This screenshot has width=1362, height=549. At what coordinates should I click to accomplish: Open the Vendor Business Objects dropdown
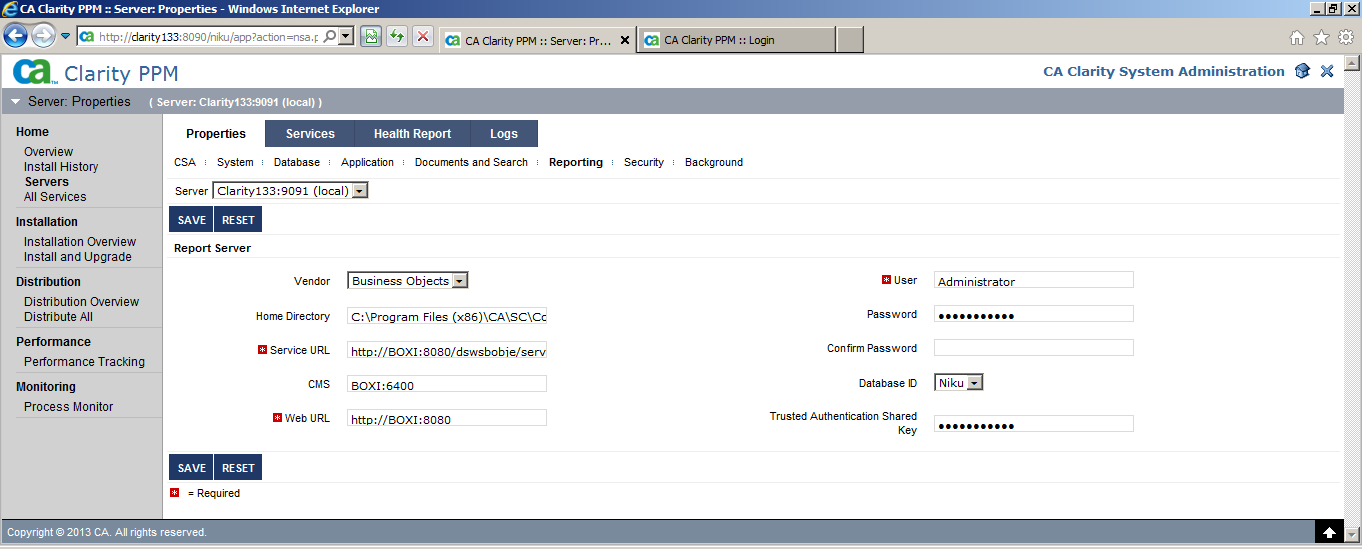(x=408, y=281)
